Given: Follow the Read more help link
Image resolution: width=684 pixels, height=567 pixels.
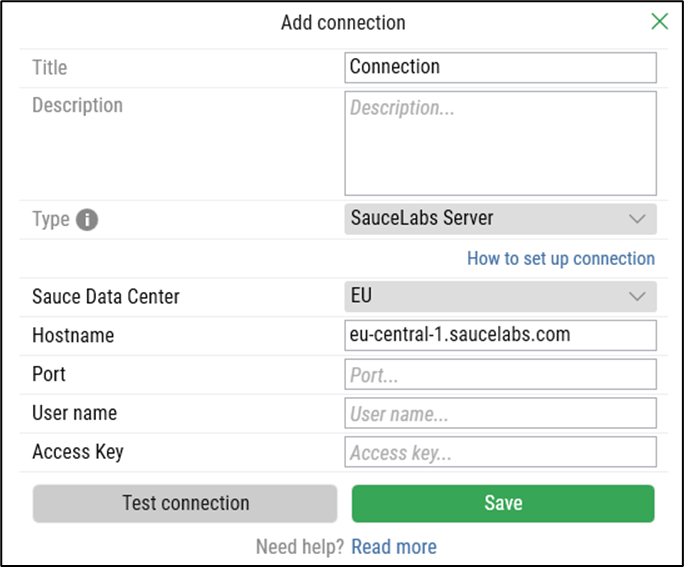Looking at the screenshot, I should point(393,547).
